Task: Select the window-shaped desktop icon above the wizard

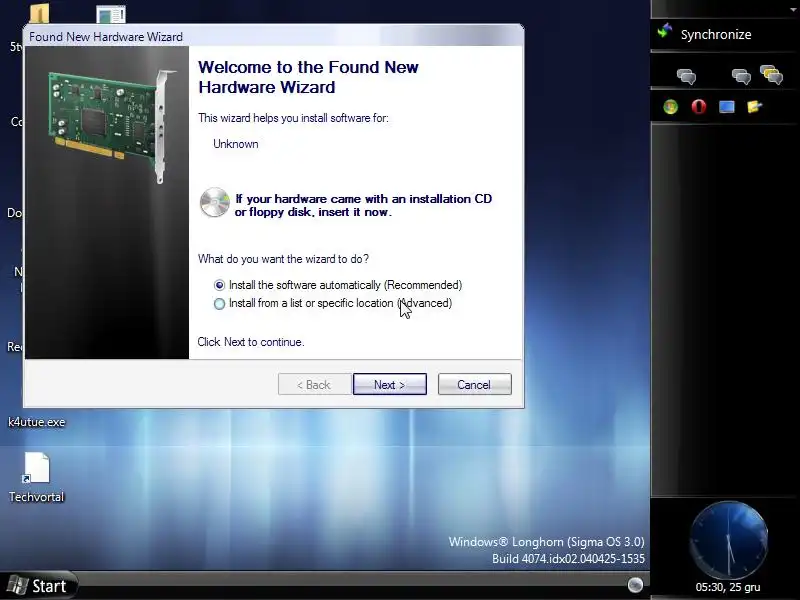Action: click(111, 14)
